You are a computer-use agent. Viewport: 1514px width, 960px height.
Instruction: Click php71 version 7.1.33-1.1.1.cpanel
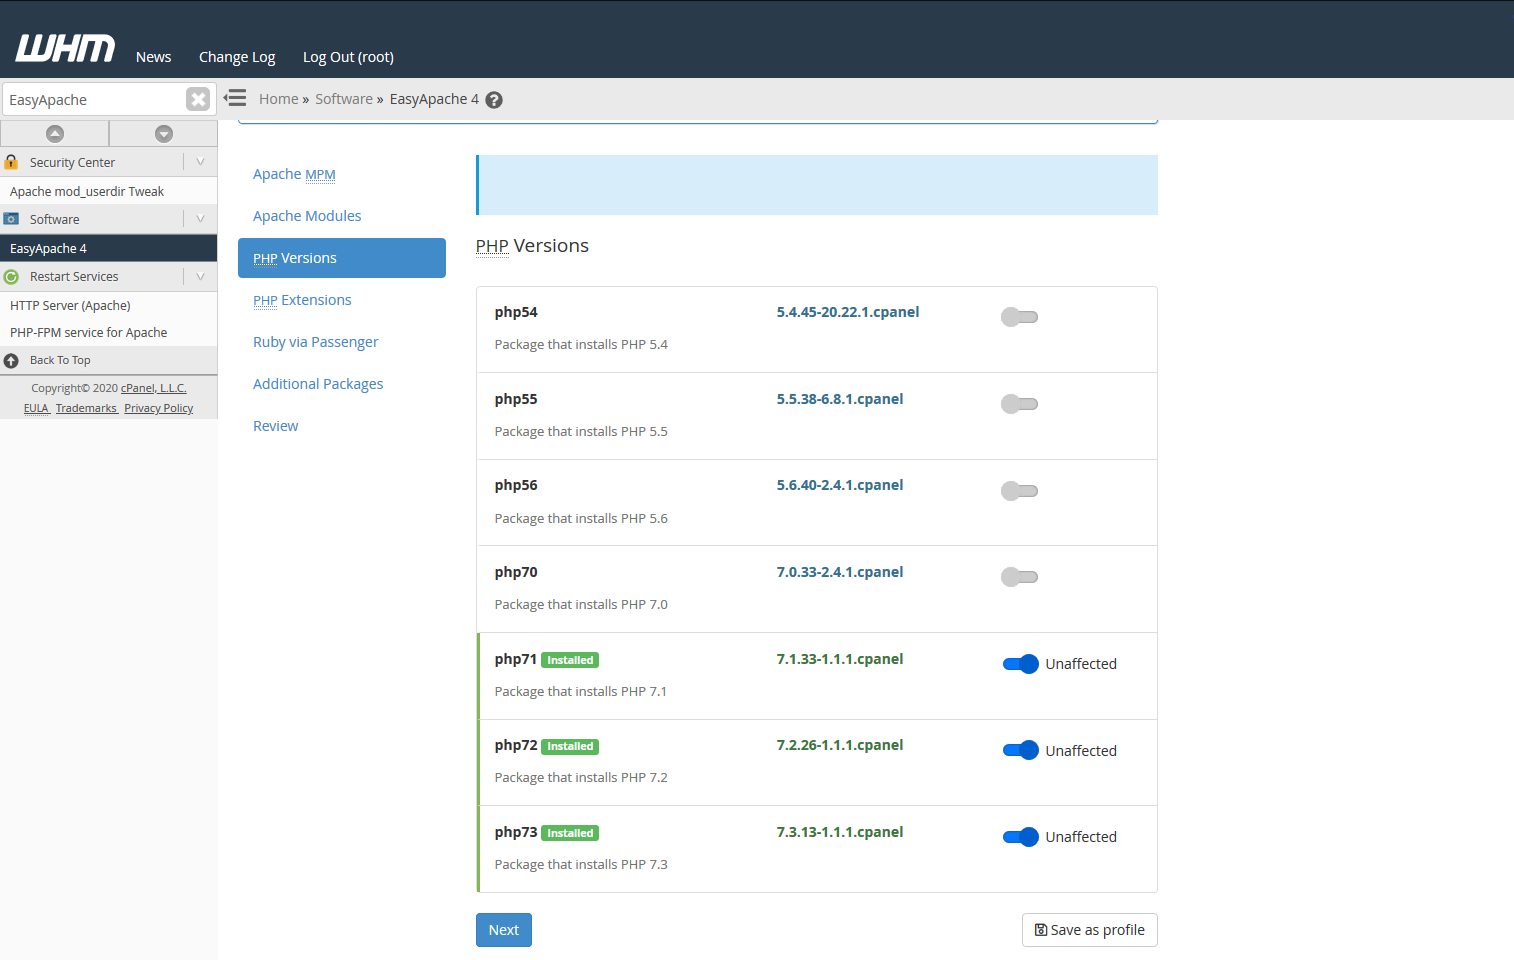point(840,659)
